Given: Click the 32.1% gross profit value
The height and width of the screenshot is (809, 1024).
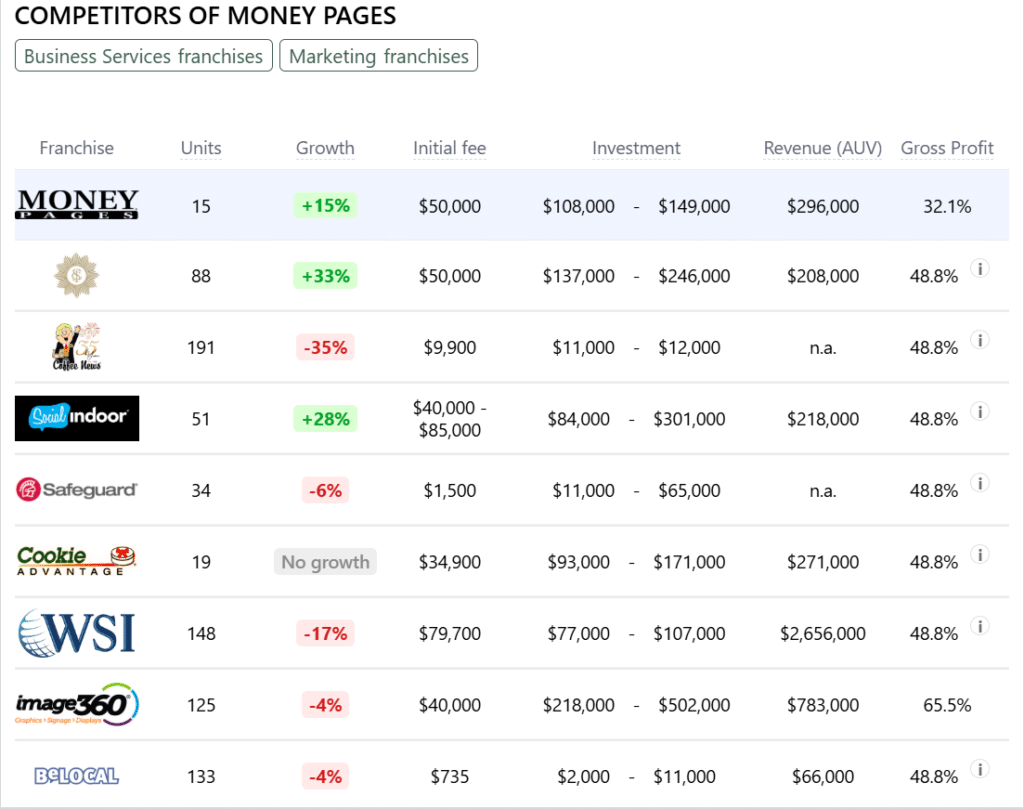Looking at the screenshot, I should [947, 206].
